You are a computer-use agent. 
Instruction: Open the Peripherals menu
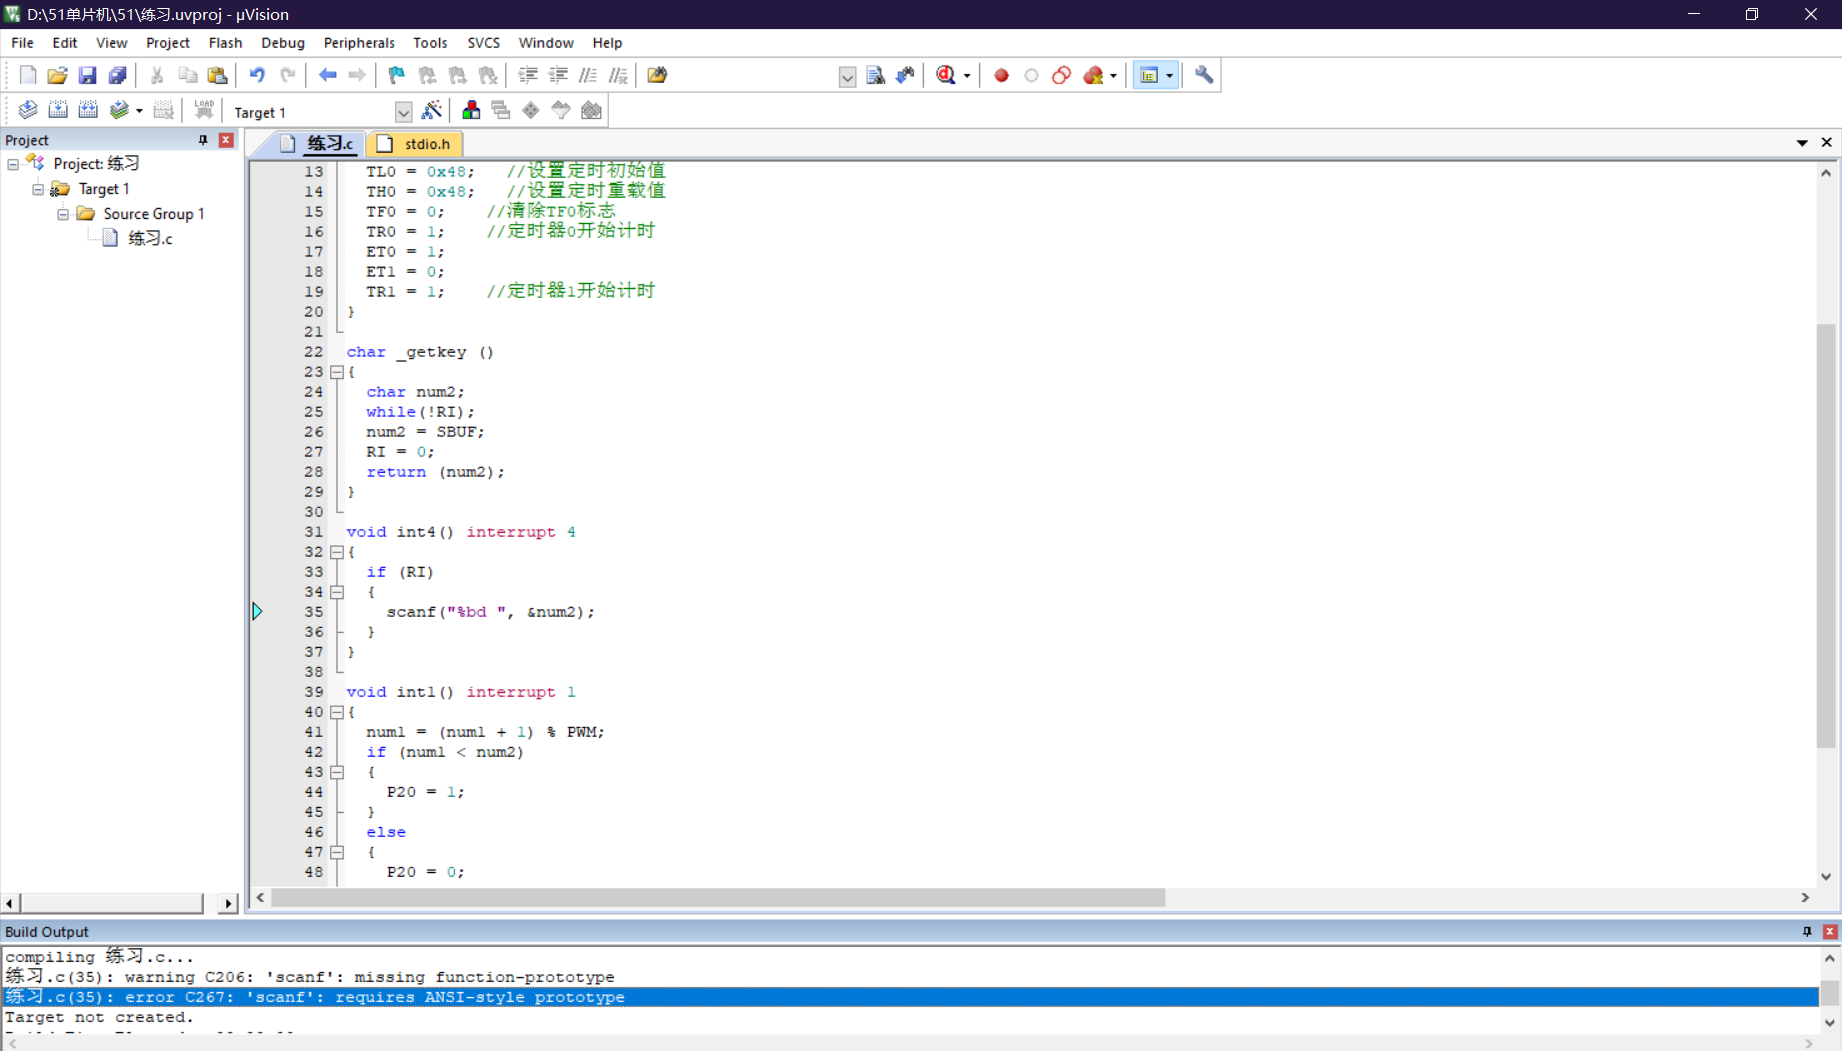pyautogui.click(x=359, y=43)
